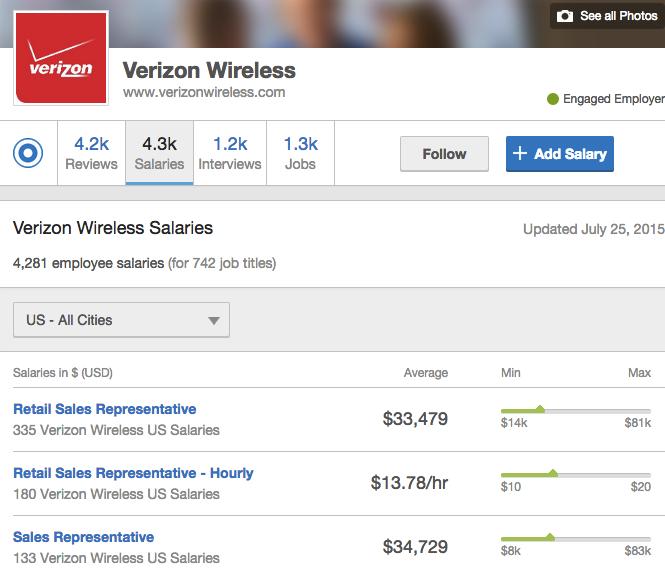Click the 335 Verizon Wireless US Salaries text
665x578 pixels.
(116, 430)
